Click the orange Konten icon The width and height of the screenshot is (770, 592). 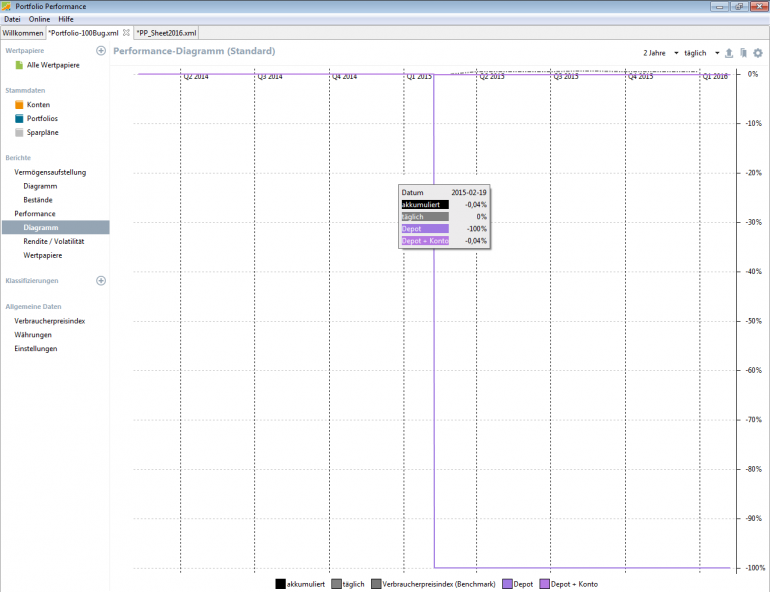[19, 105]
